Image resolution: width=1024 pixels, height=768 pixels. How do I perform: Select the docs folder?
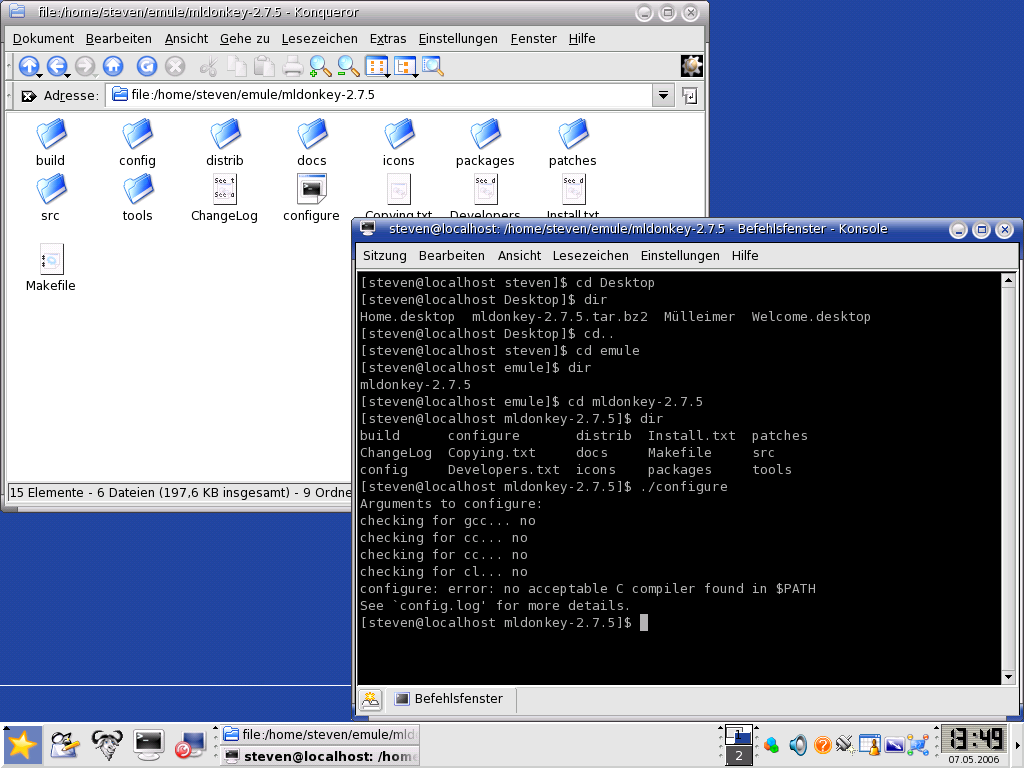[312, 143]
